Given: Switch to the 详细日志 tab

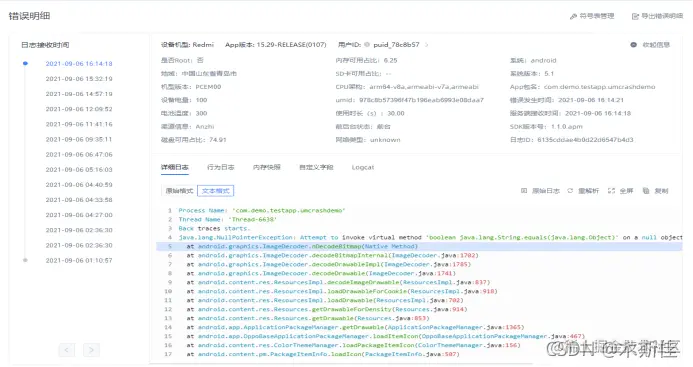Looking at the screenshot, I should click(x=175, y=167).
